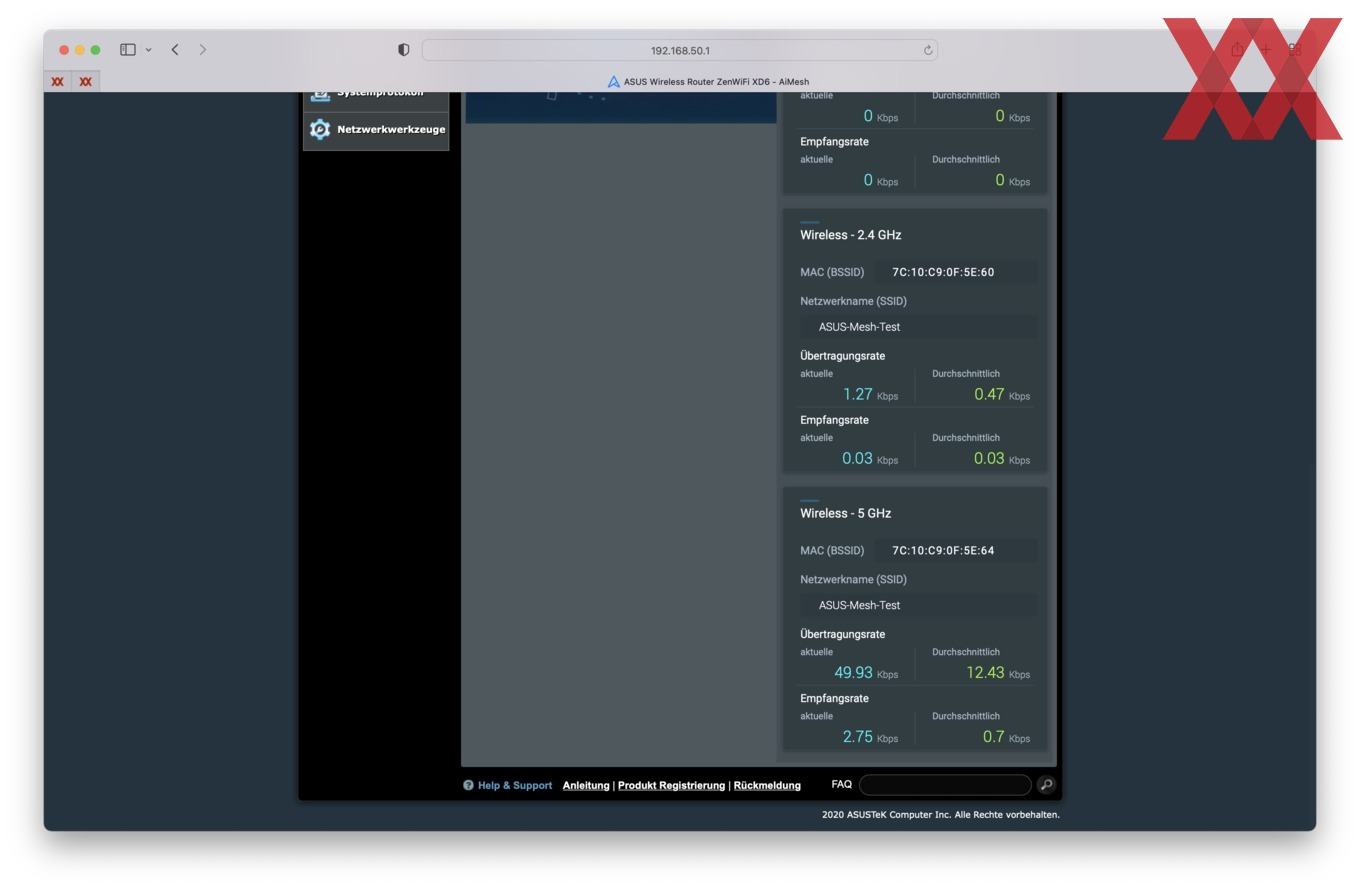Click the 0.47 Kbps average transmit rate
This screenshot has width=1360, height=889.
(1002, 395)
